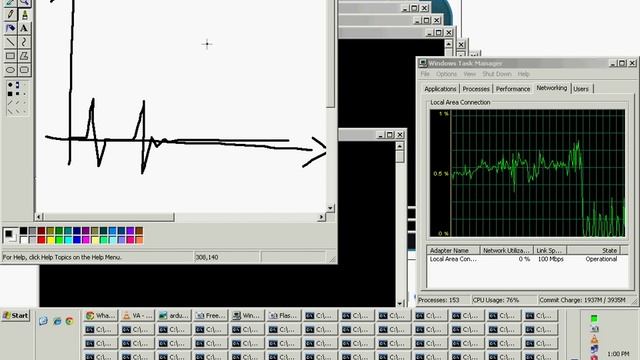
Task: Sort by the State column
Action: point(593,250)
